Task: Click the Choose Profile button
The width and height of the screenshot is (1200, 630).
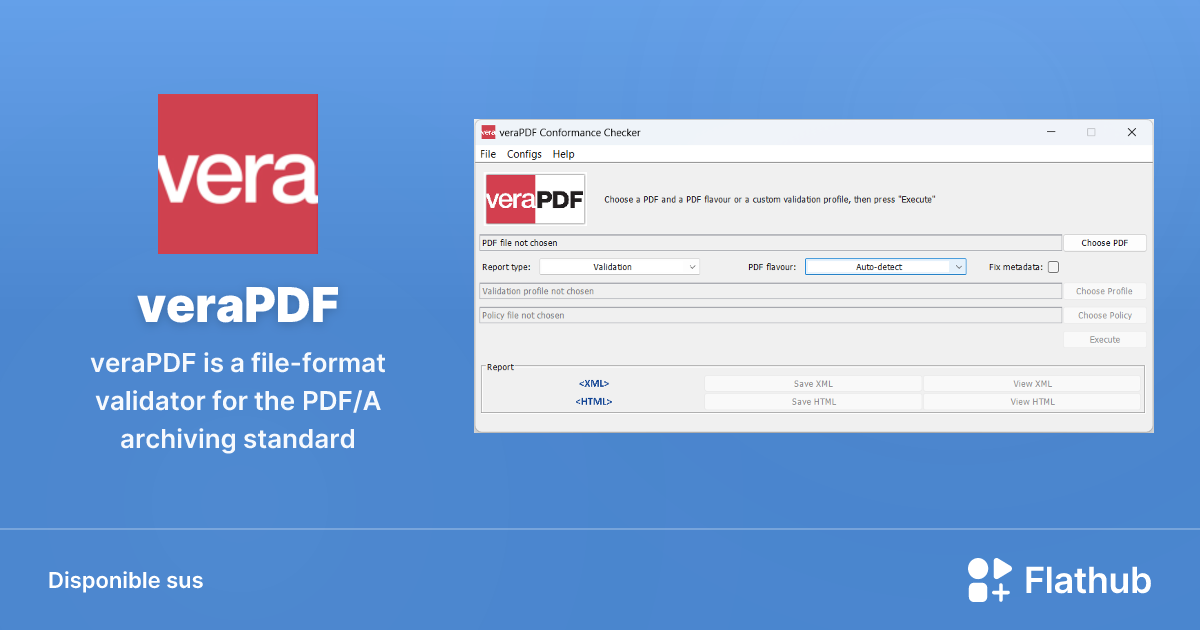Action: pyautogui.click(x=1104, y=291)
